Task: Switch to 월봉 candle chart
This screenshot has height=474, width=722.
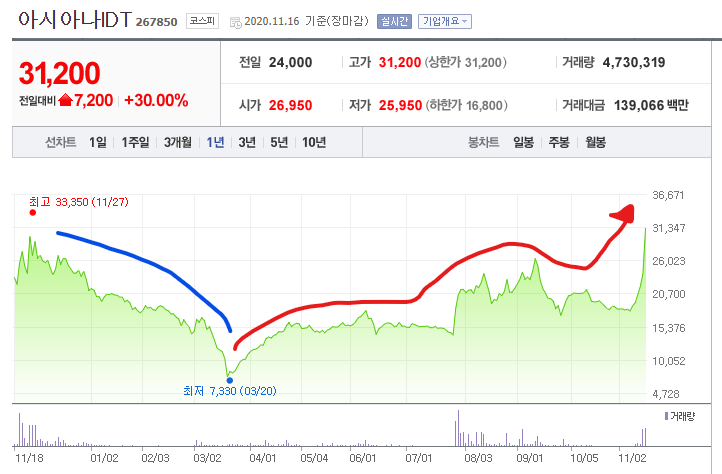Action: (x=595, y=142)
